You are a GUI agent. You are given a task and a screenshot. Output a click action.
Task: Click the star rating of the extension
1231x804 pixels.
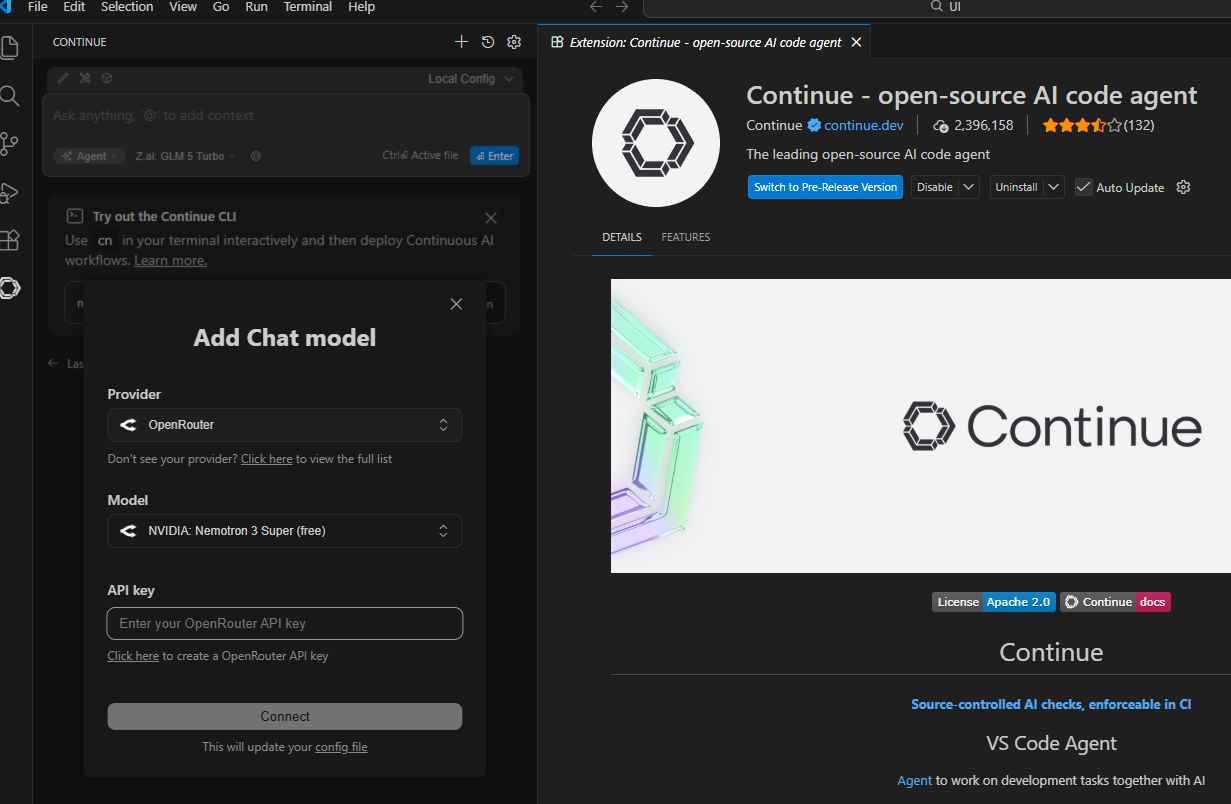pos(1082,126)
